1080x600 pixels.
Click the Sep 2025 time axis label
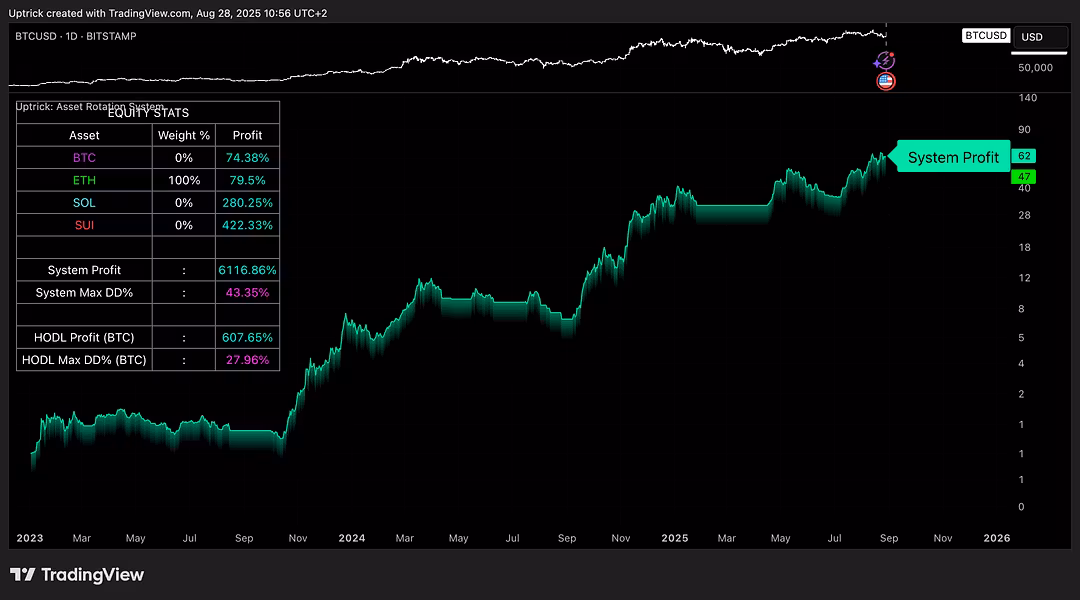point(888,538)
